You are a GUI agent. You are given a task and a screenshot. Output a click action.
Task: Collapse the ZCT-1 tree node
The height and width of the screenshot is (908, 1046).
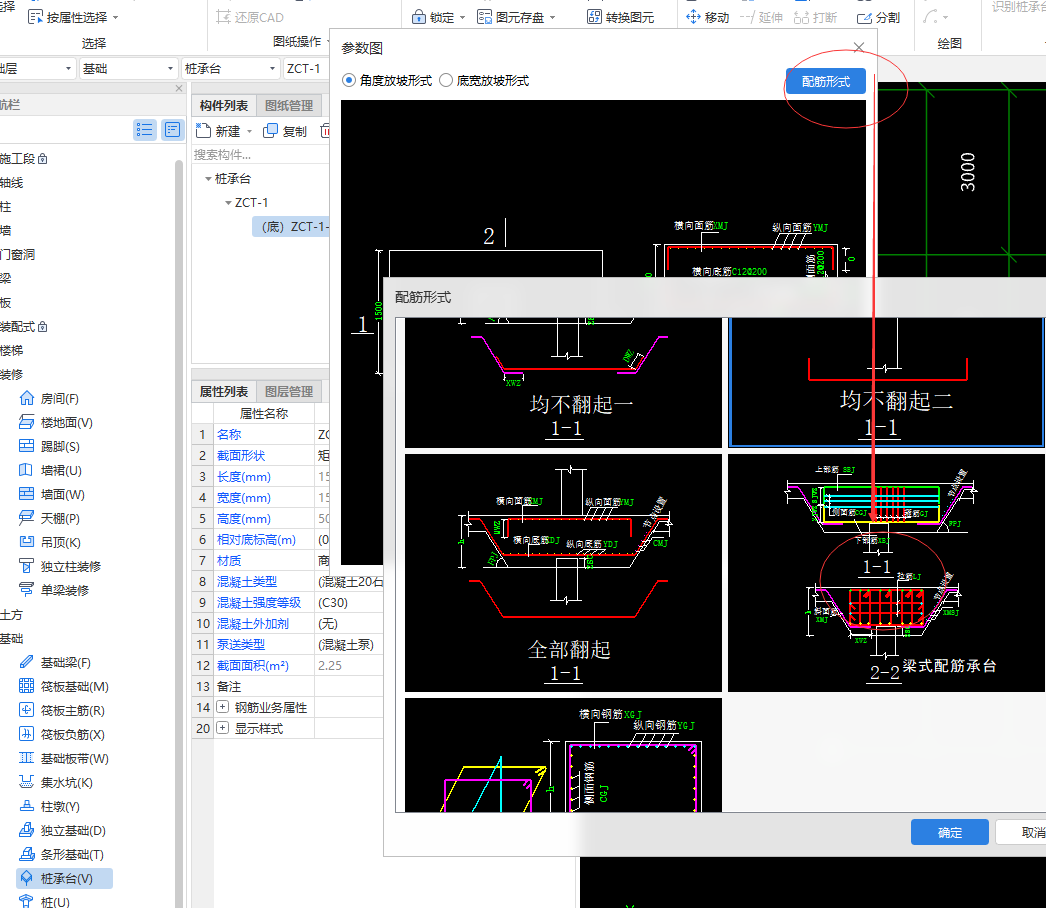pyautogui.click(x=228, y=203)
